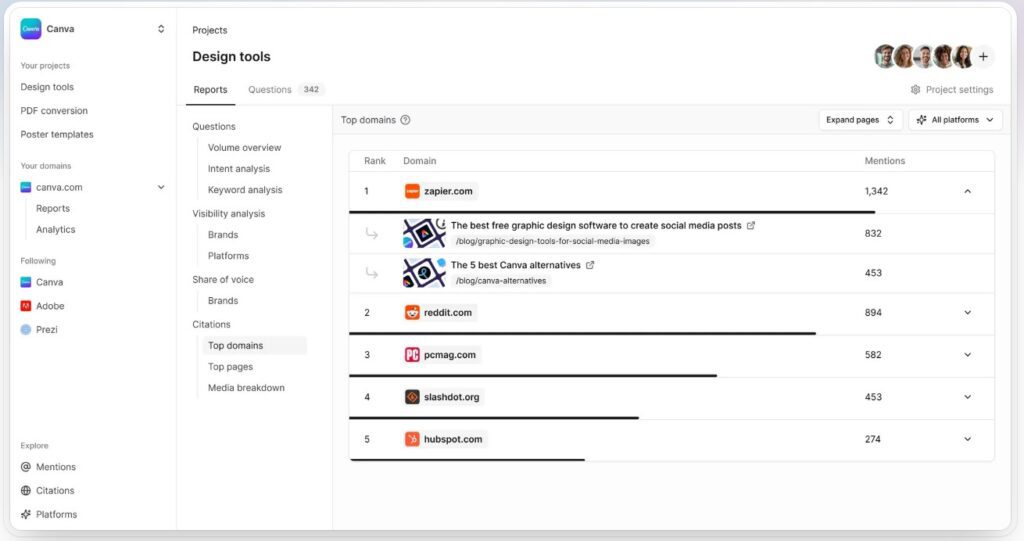Open Volume overview report
This screenshot has height=541, width=1024.
pyautogui.click(x=244, y=148)
